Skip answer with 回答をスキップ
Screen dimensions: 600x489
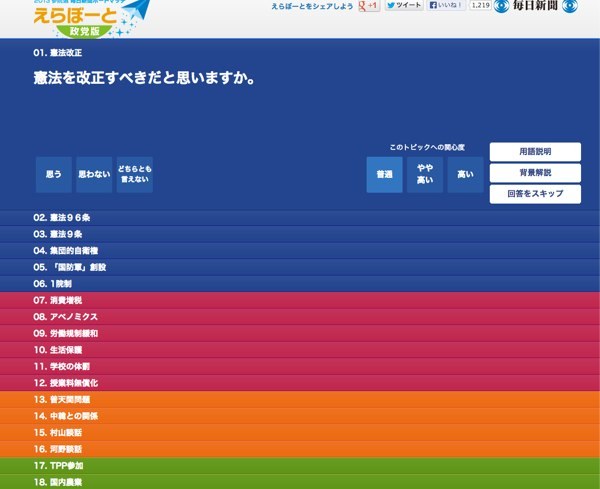[535, 194]
